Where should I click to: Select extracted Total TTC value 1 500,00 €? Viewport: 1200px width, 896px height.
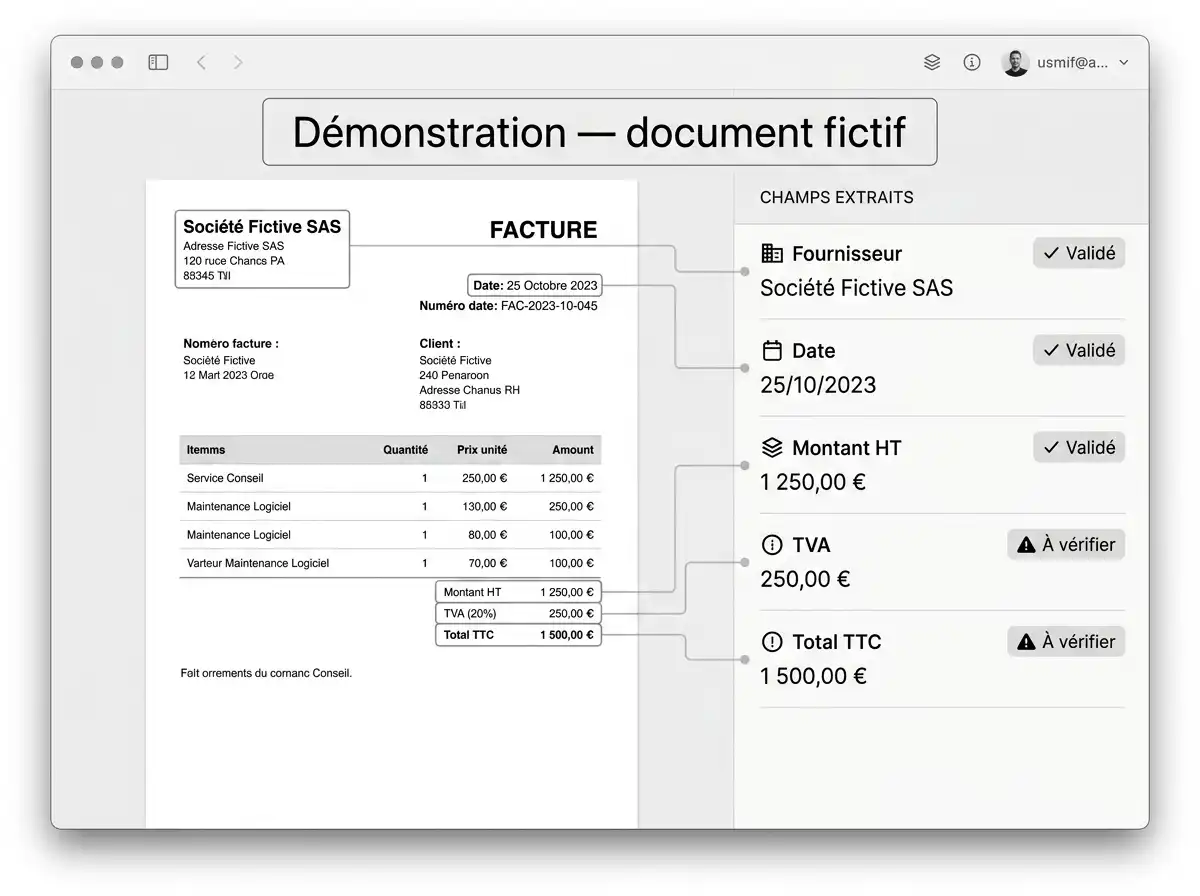click(x=813, y=676)
